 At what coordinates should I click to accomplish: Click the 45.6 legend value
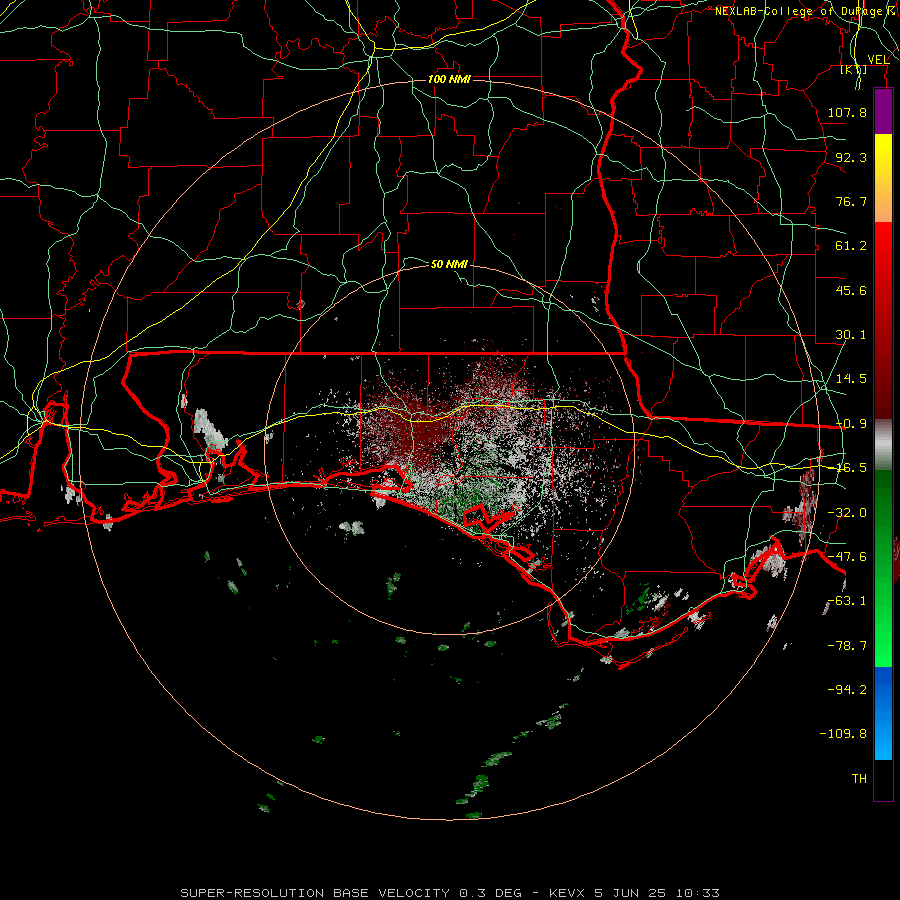click(x=851, y=290)
